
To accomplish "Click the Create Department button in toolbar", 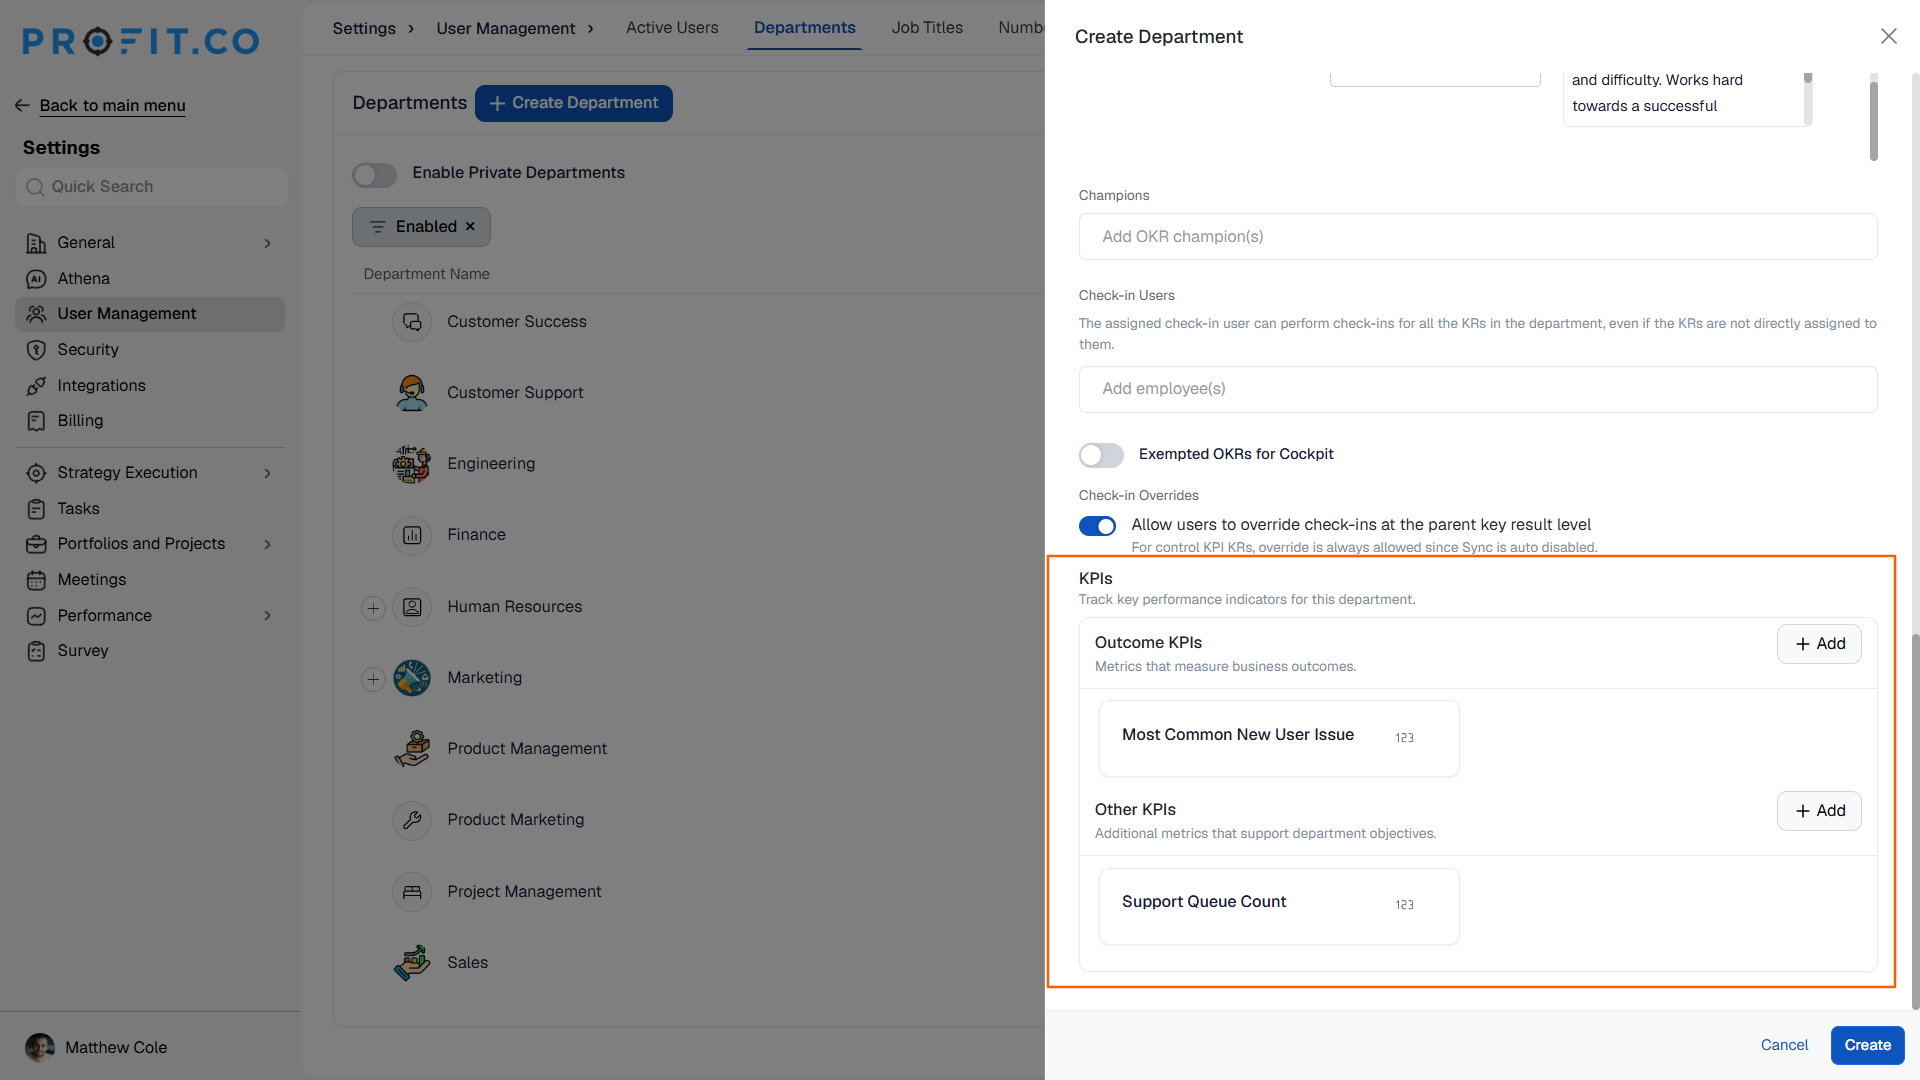I will [573, 103].
